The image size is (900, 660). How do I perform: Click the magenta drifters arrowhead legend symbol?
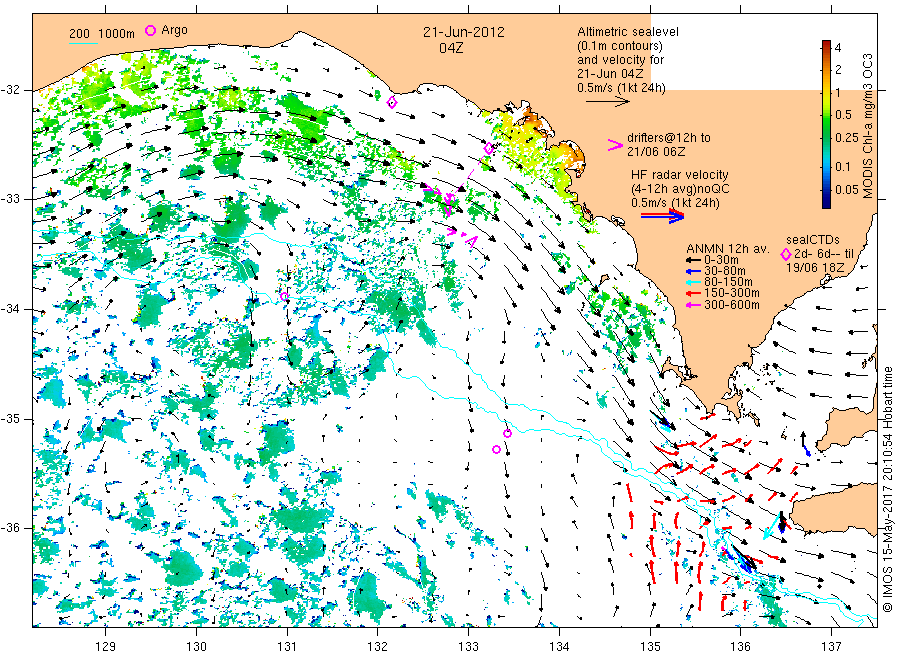615,145
